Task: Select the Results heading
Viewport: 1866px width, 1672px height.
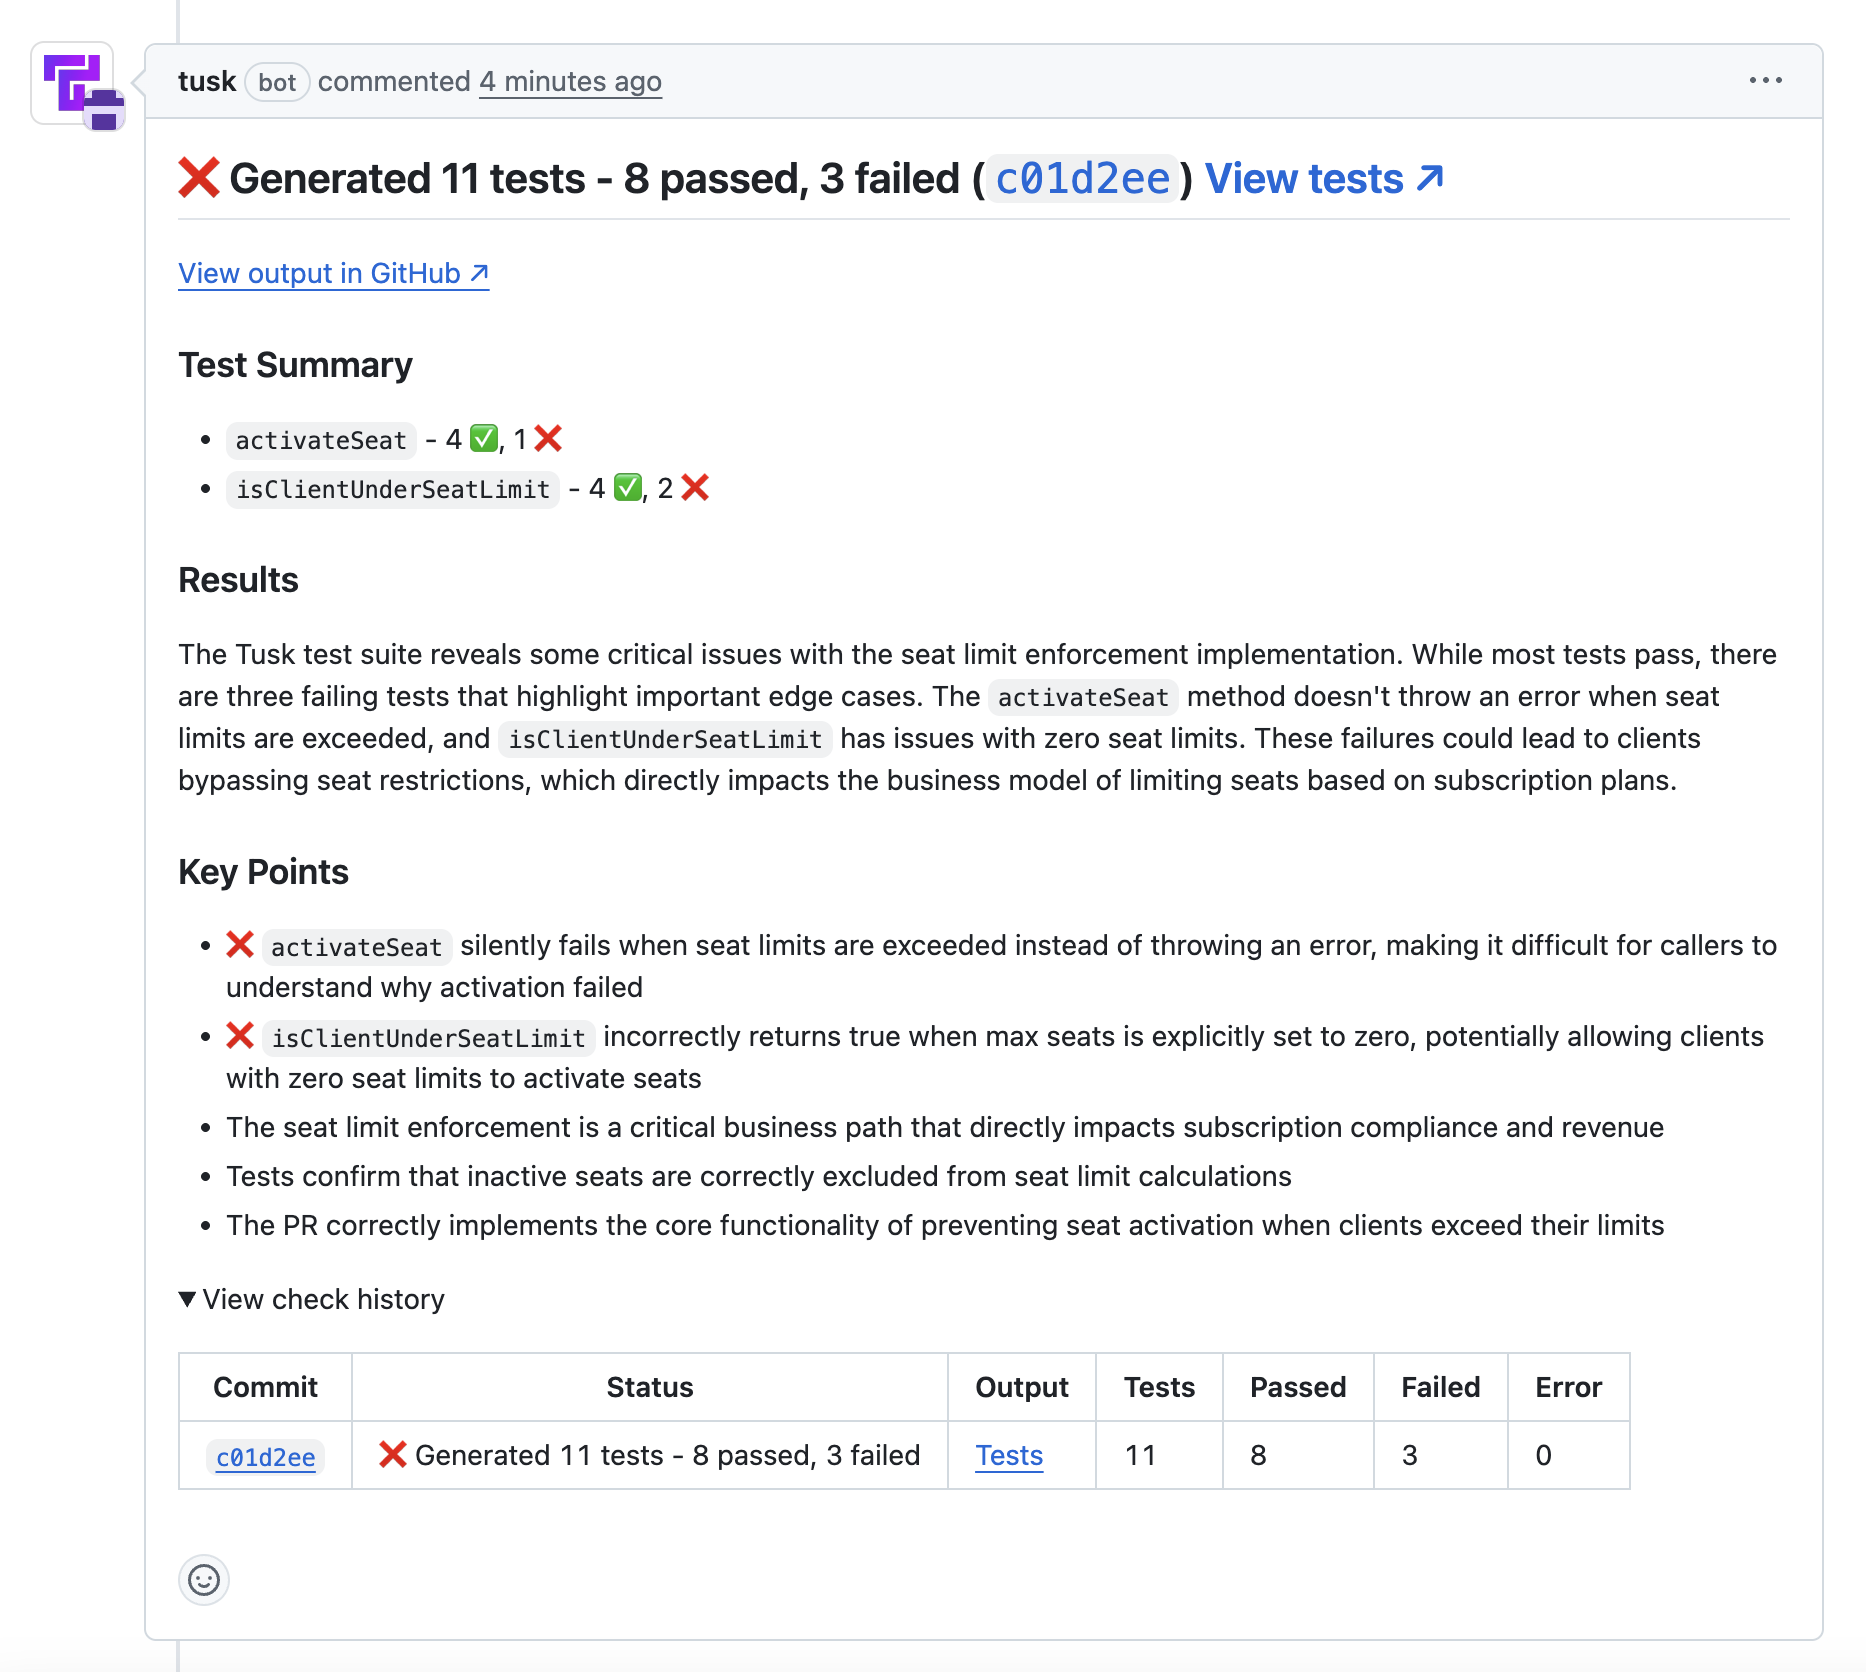Action: pyautogui.click(x=238, y=580)
